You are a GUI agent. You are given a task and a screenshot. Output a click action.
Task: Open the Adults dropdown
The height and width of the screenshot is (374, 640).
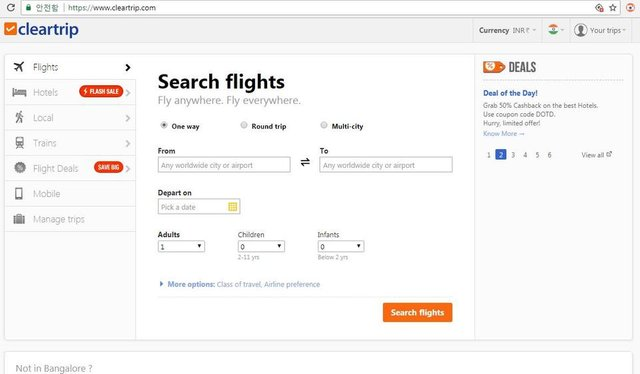[x=181, y=247]
